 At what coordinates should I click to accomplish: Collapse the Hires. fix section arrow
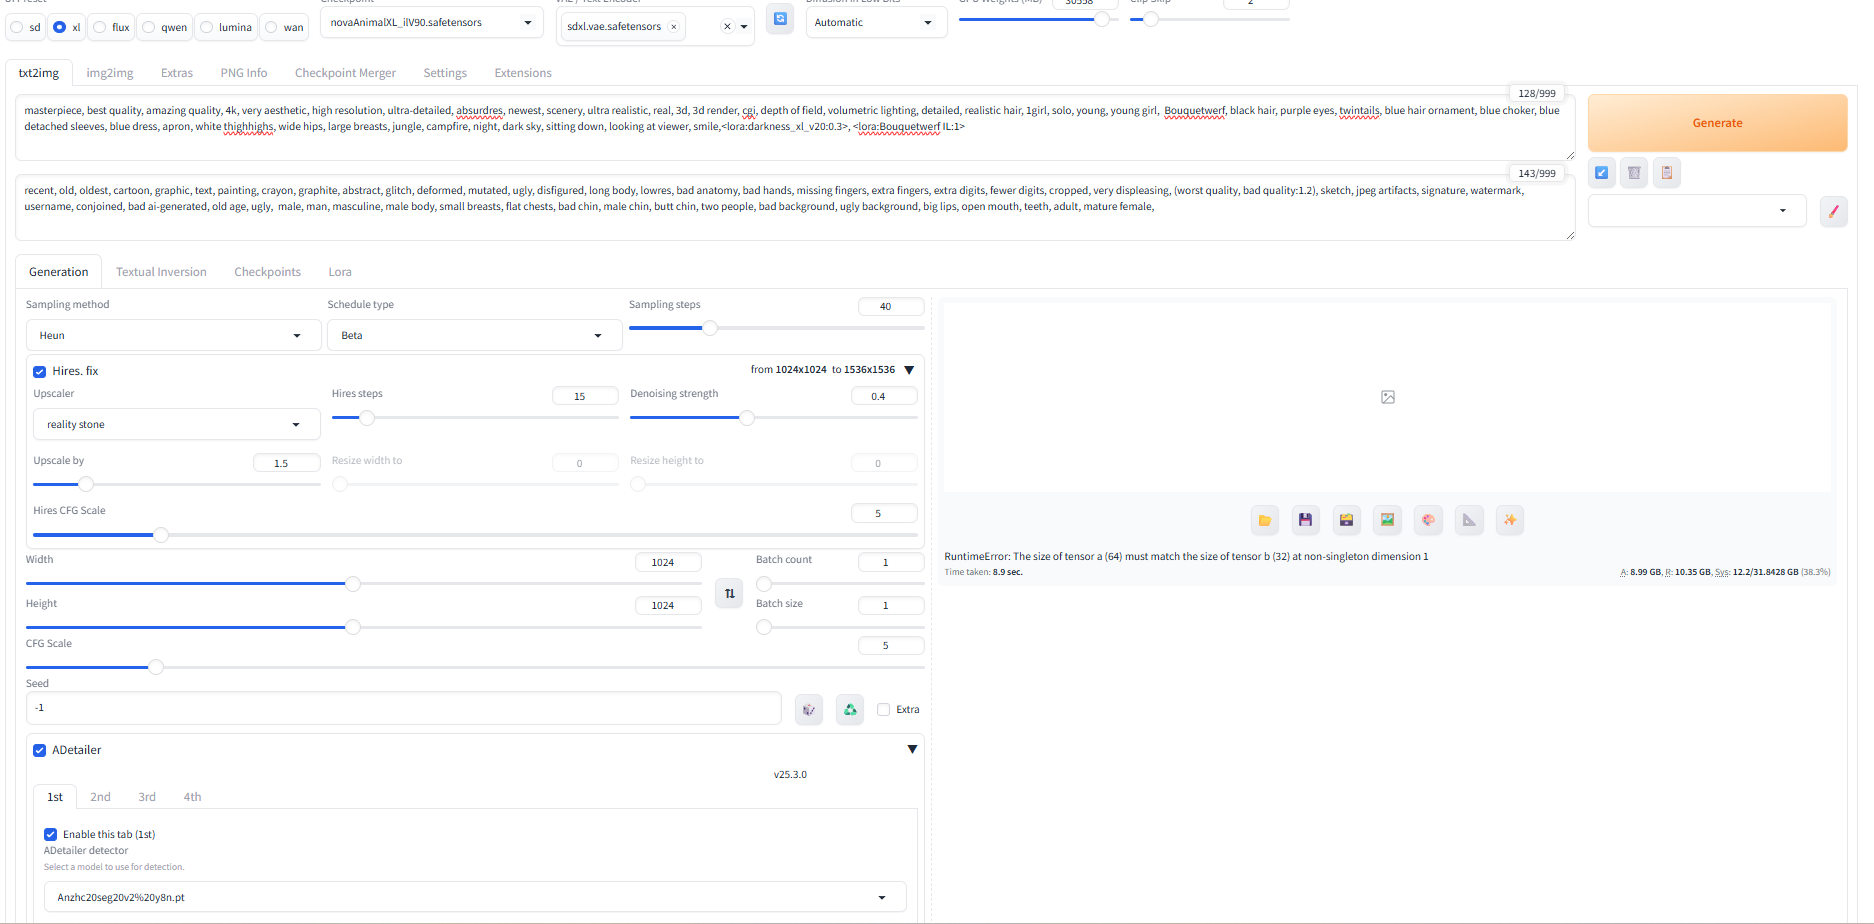coord(909,370)
